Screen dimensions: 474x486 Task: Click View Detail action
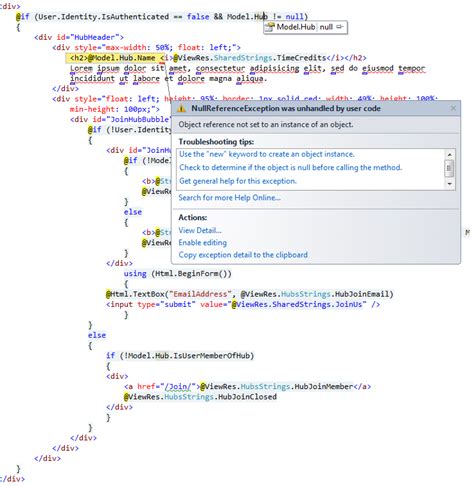point(200,230)
